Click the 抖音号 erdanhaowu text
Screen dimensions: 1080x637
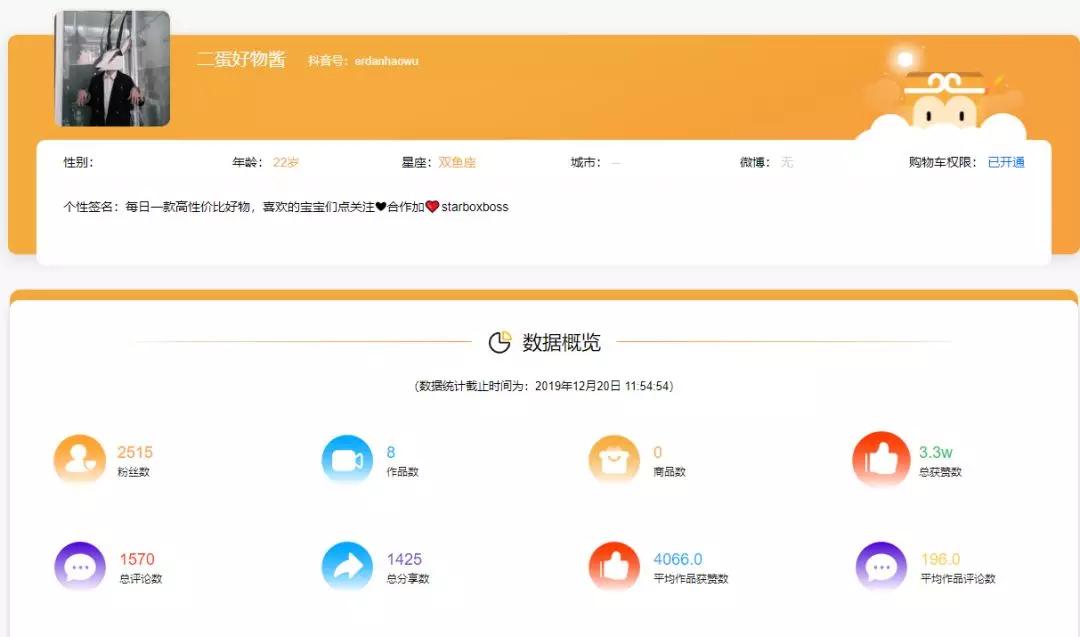click(365, 61)
